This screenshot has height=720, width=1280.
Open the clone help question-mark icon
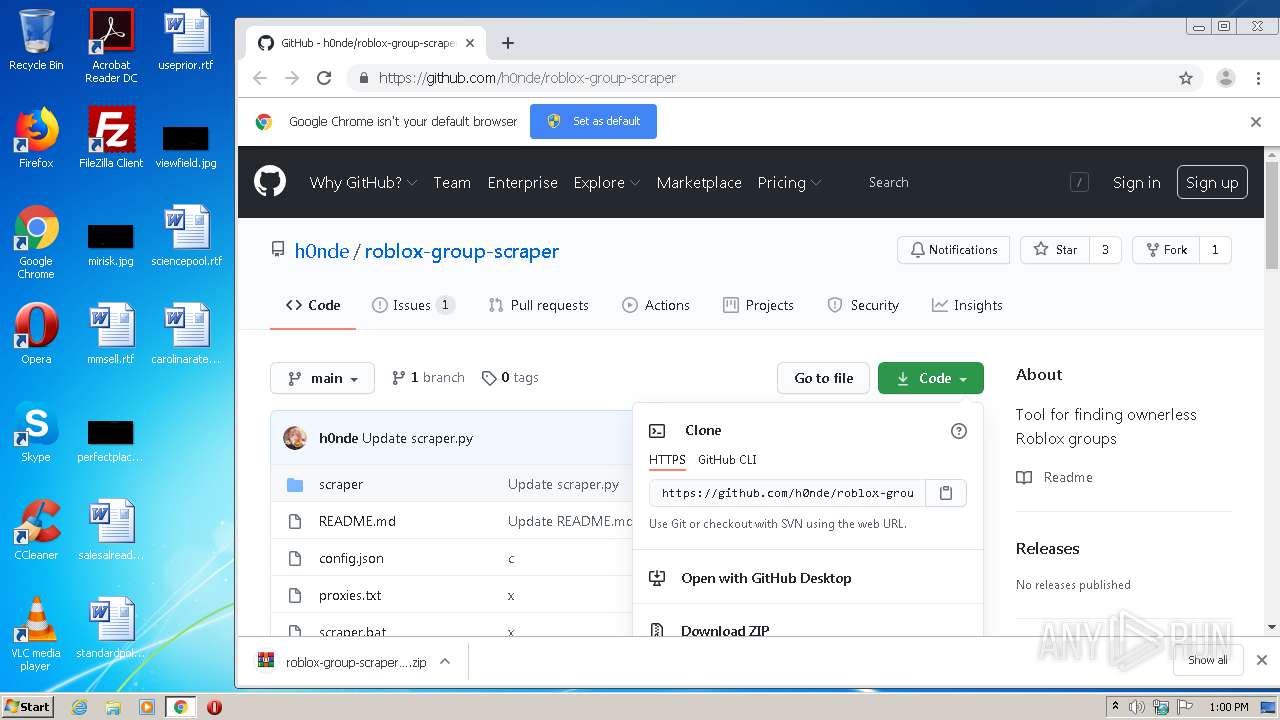[x=958, y=431]
